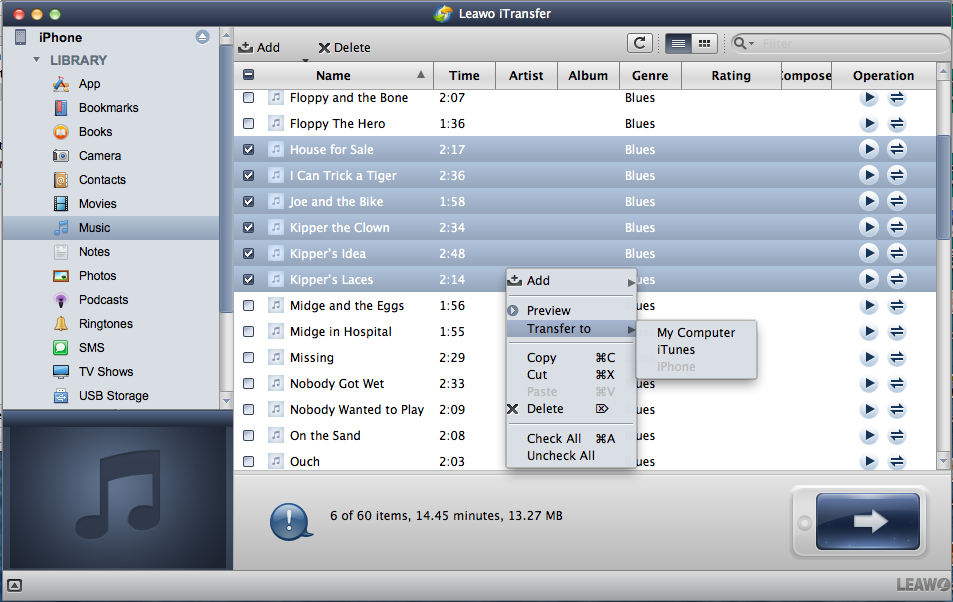Toggle the select-all checkbox in header
The image size is (953, 602).
249,75
